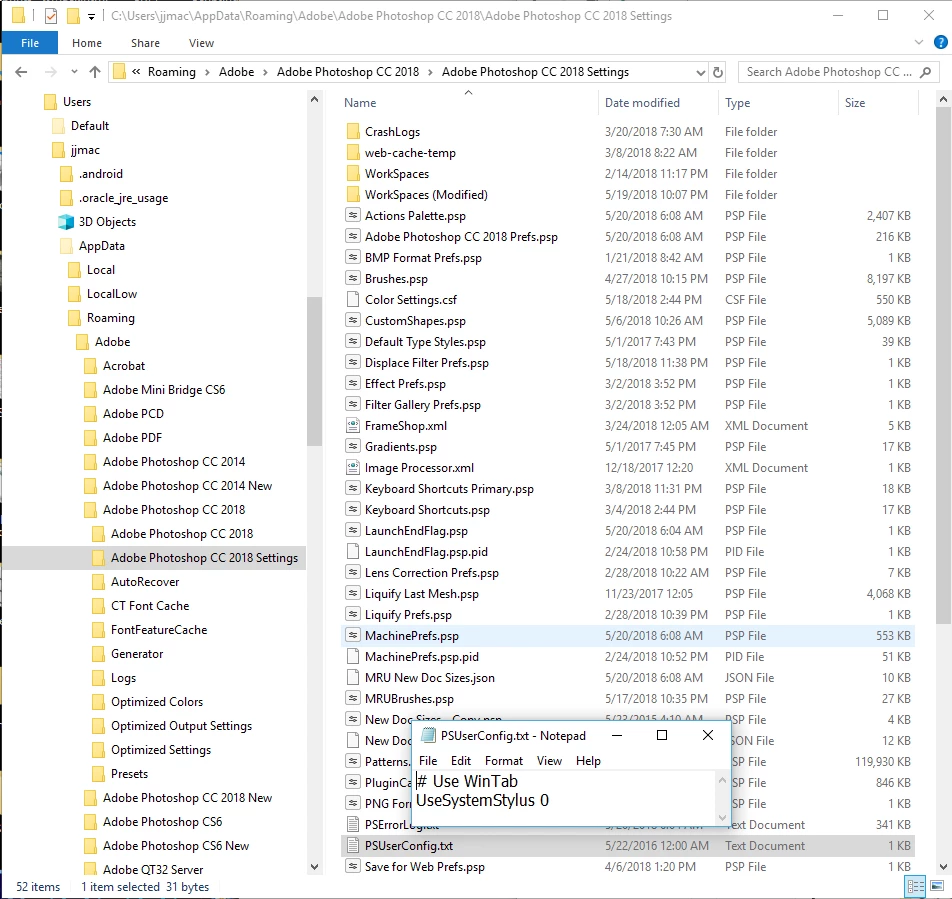The image size is (952, 899).
Task: Click the search magnifier icon
Action: point(925,72)
